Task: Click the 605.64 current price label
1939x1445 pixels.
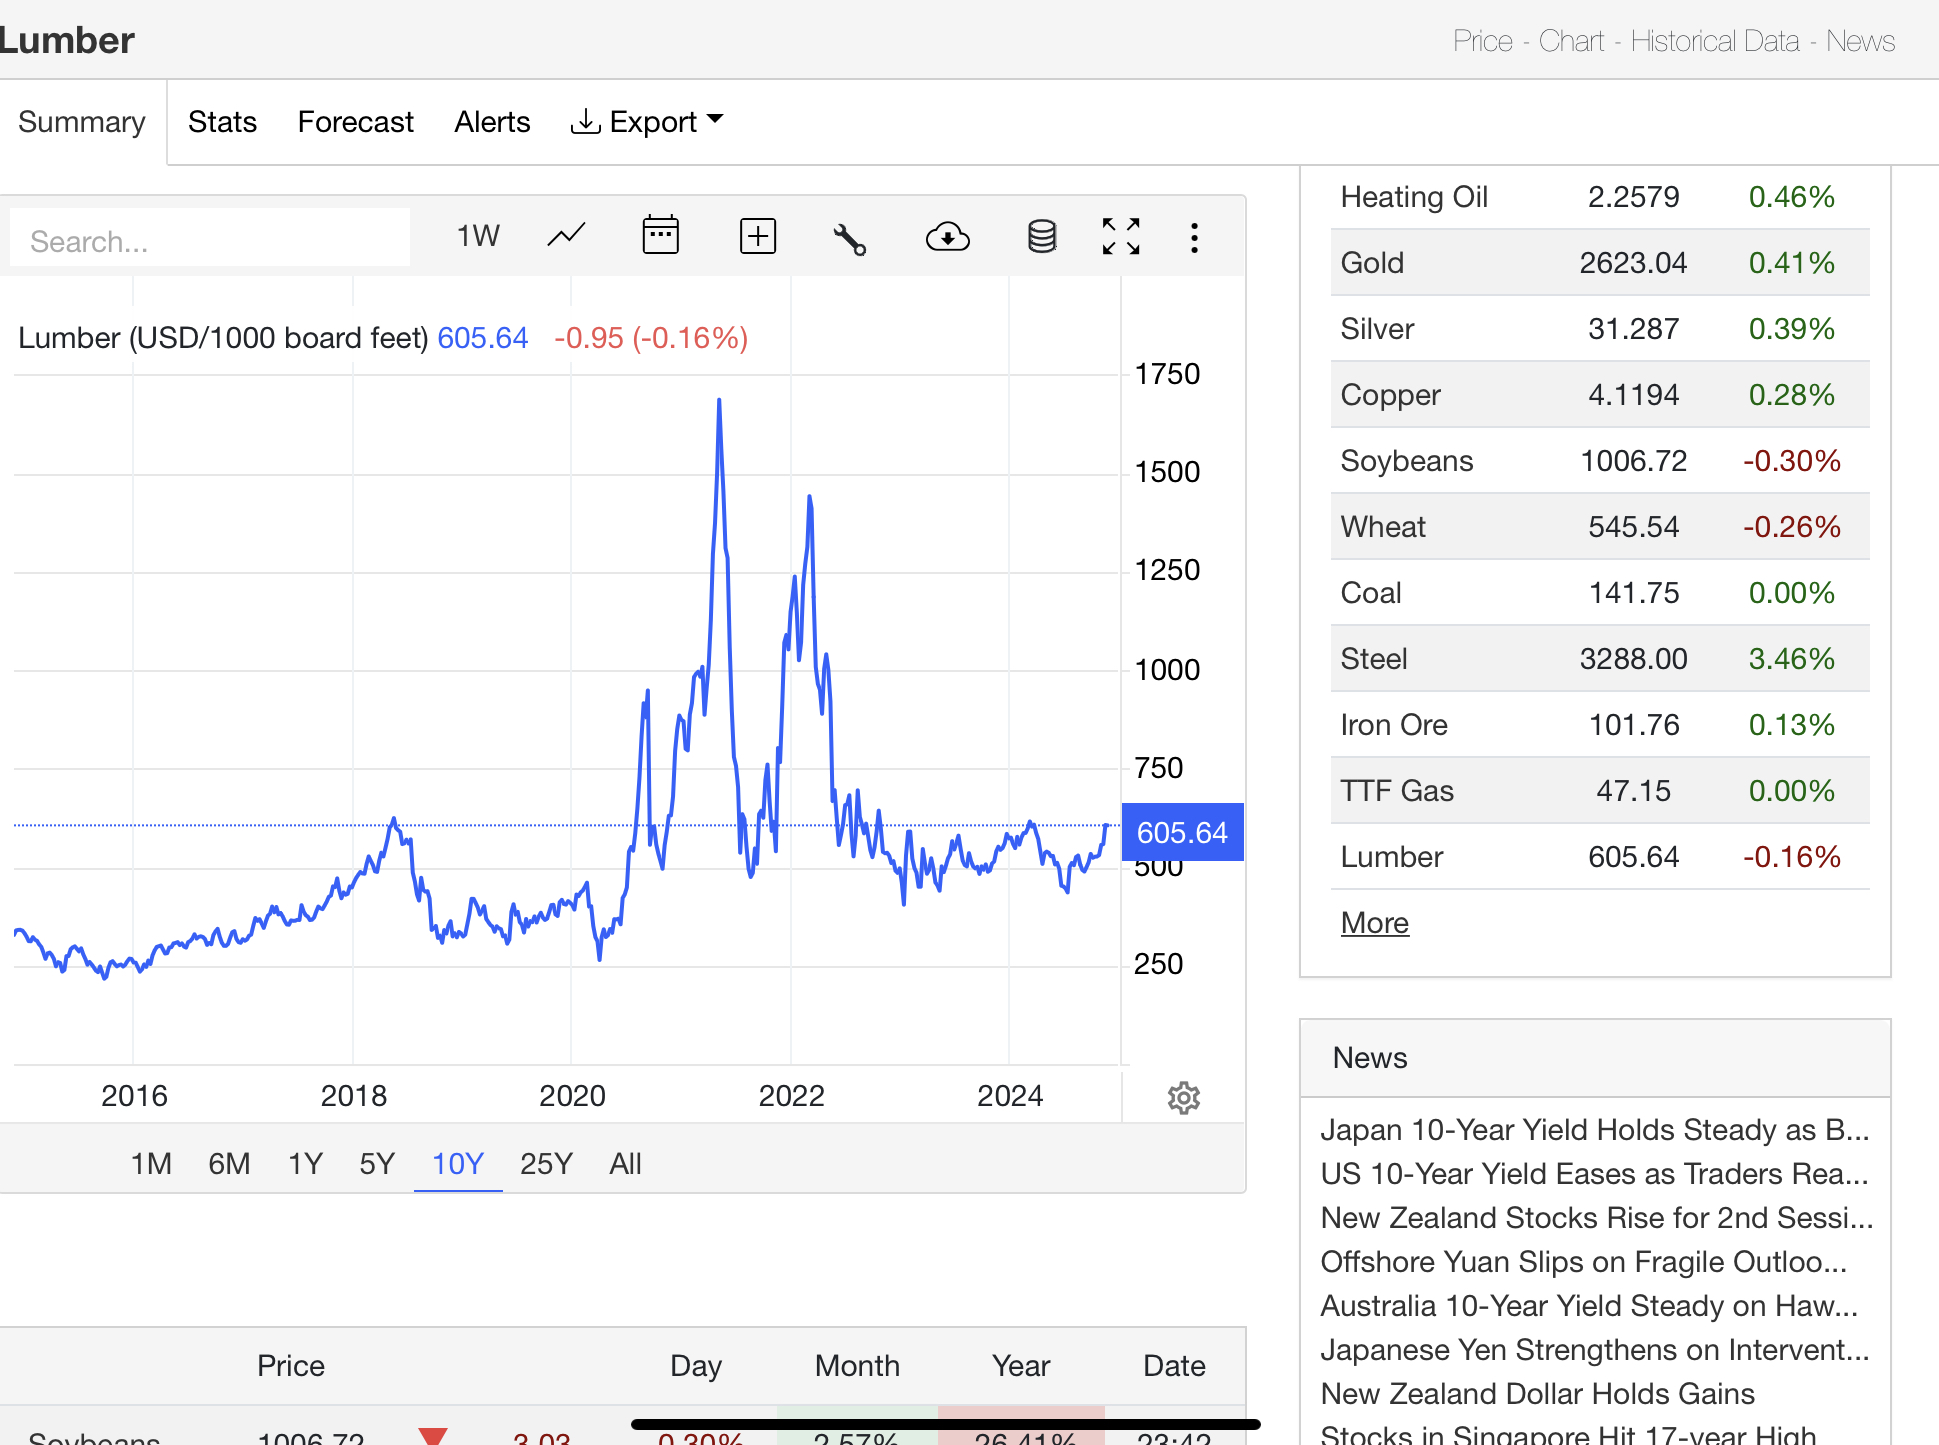Action: pos(1182,832)
